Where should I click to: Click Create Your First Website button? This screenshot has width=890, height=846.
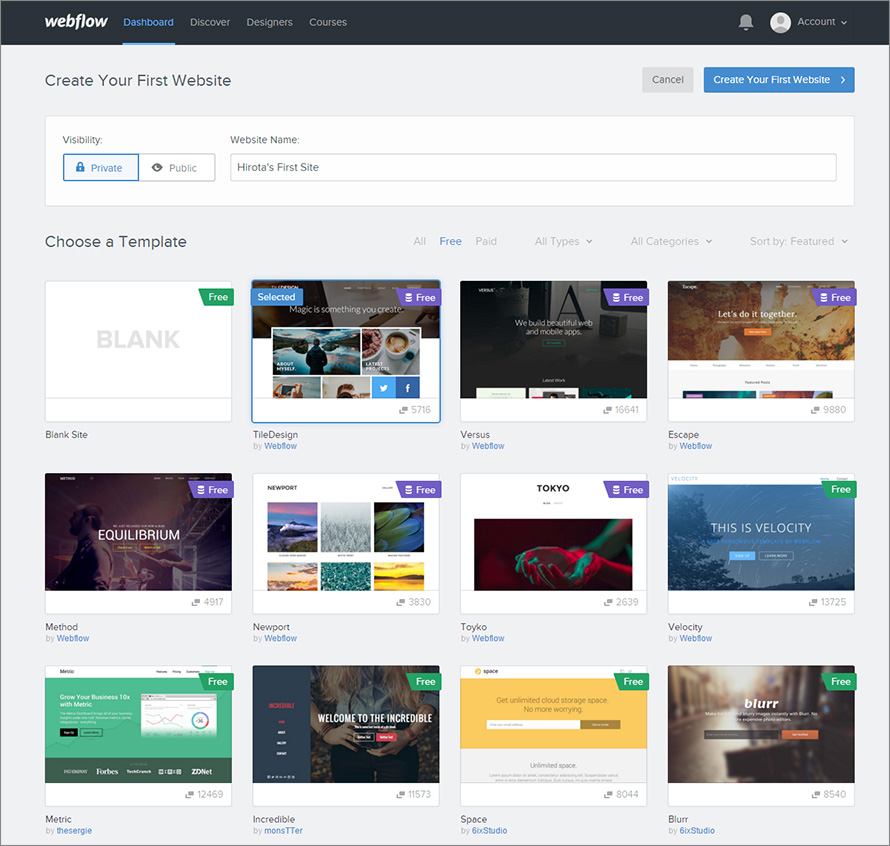coord(779,80)
